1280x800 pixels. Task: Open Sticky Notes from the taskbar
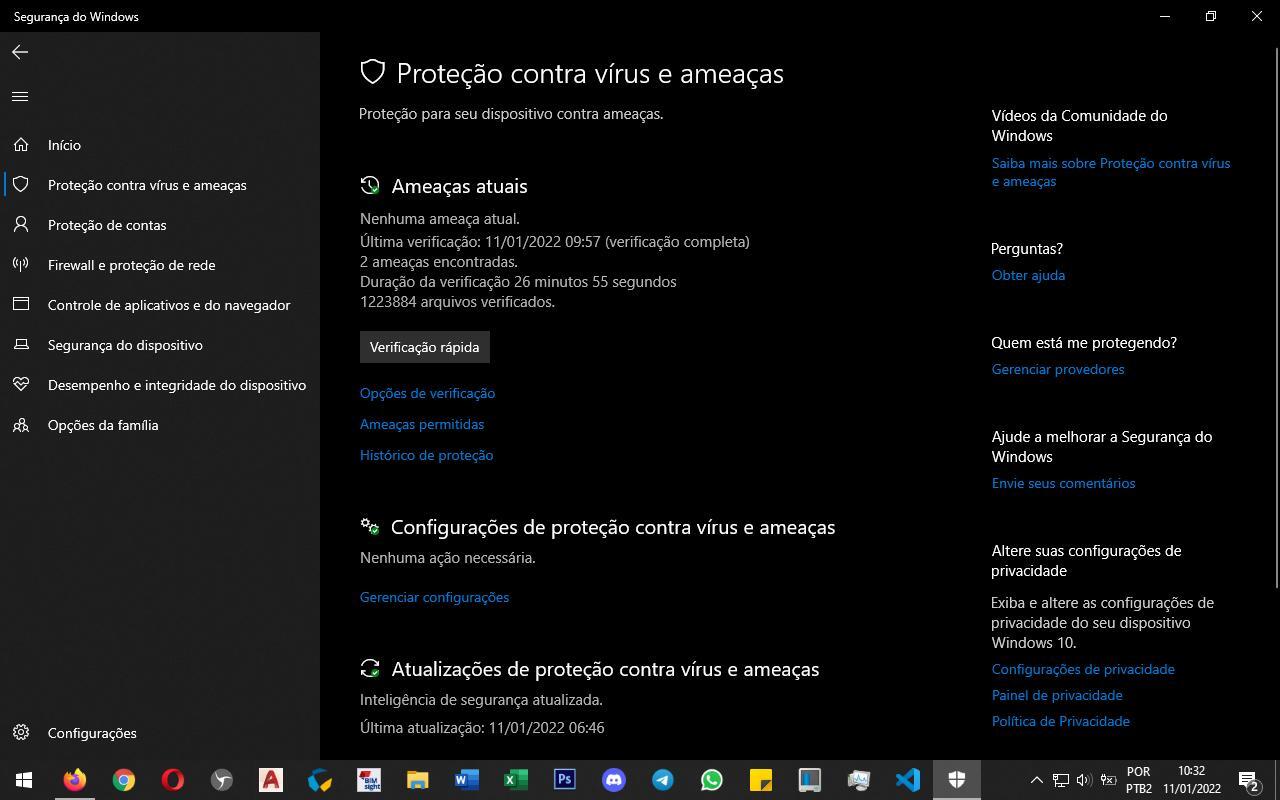[760, 780]
